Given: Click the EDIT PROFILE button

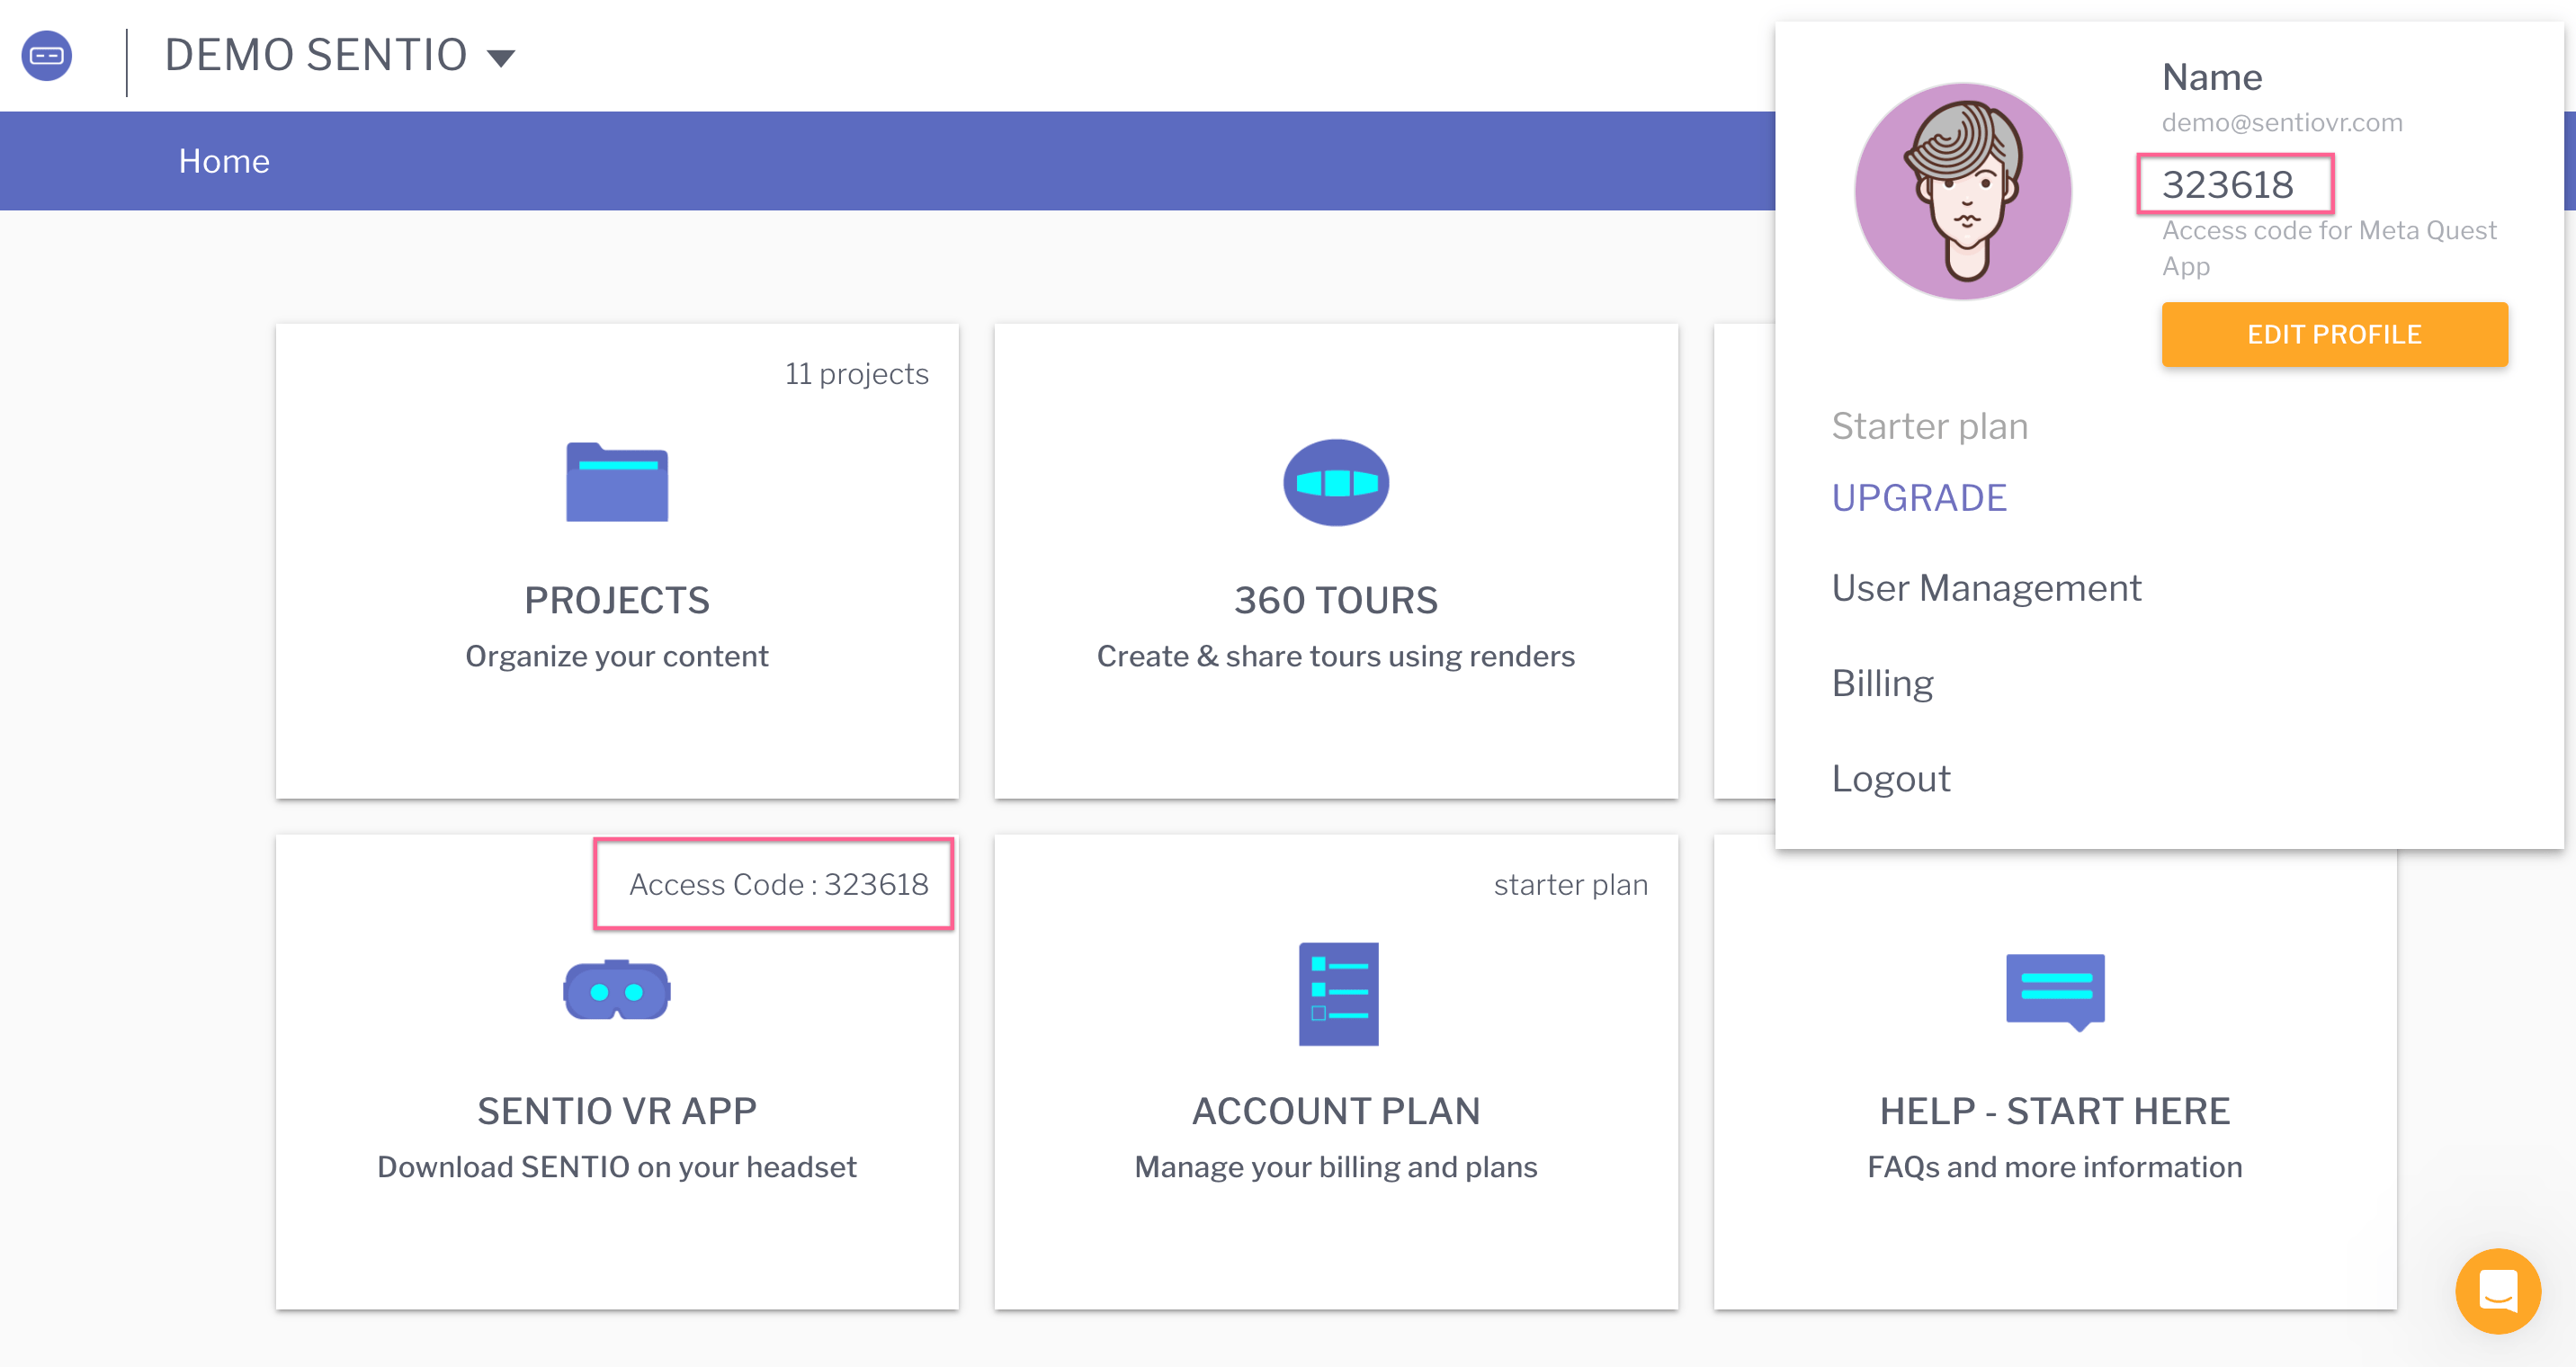Looking at the screenshot, I should (x=2335, y=334).
